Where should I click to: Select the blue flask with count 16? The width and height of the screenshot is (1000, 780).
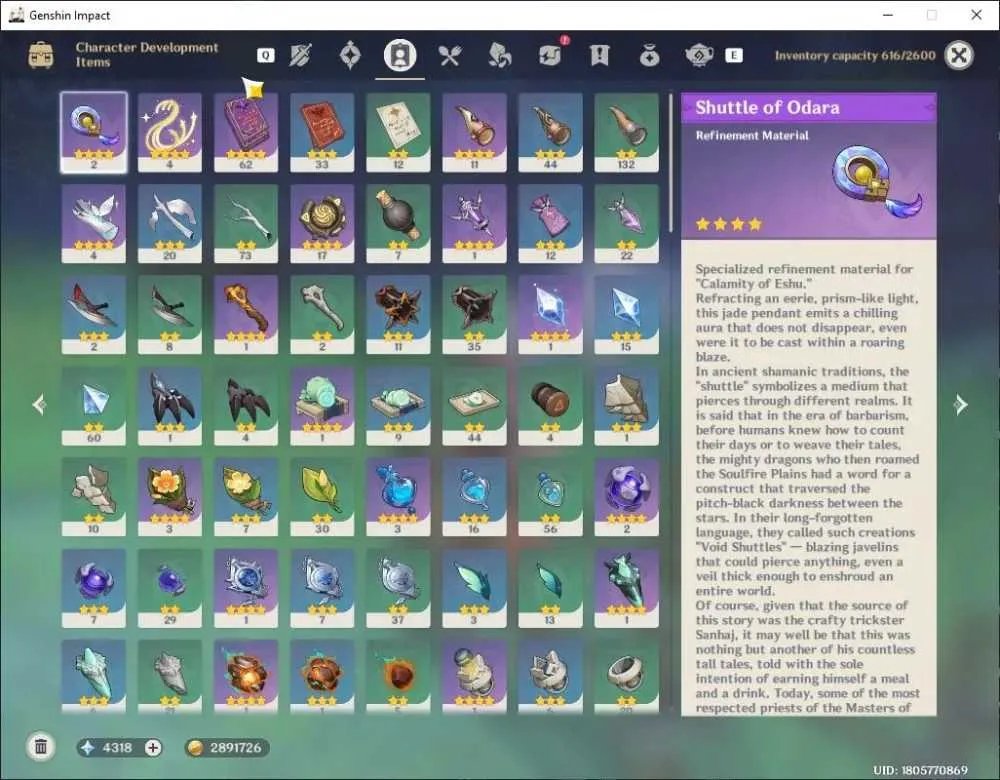click(x=474, y=497)
